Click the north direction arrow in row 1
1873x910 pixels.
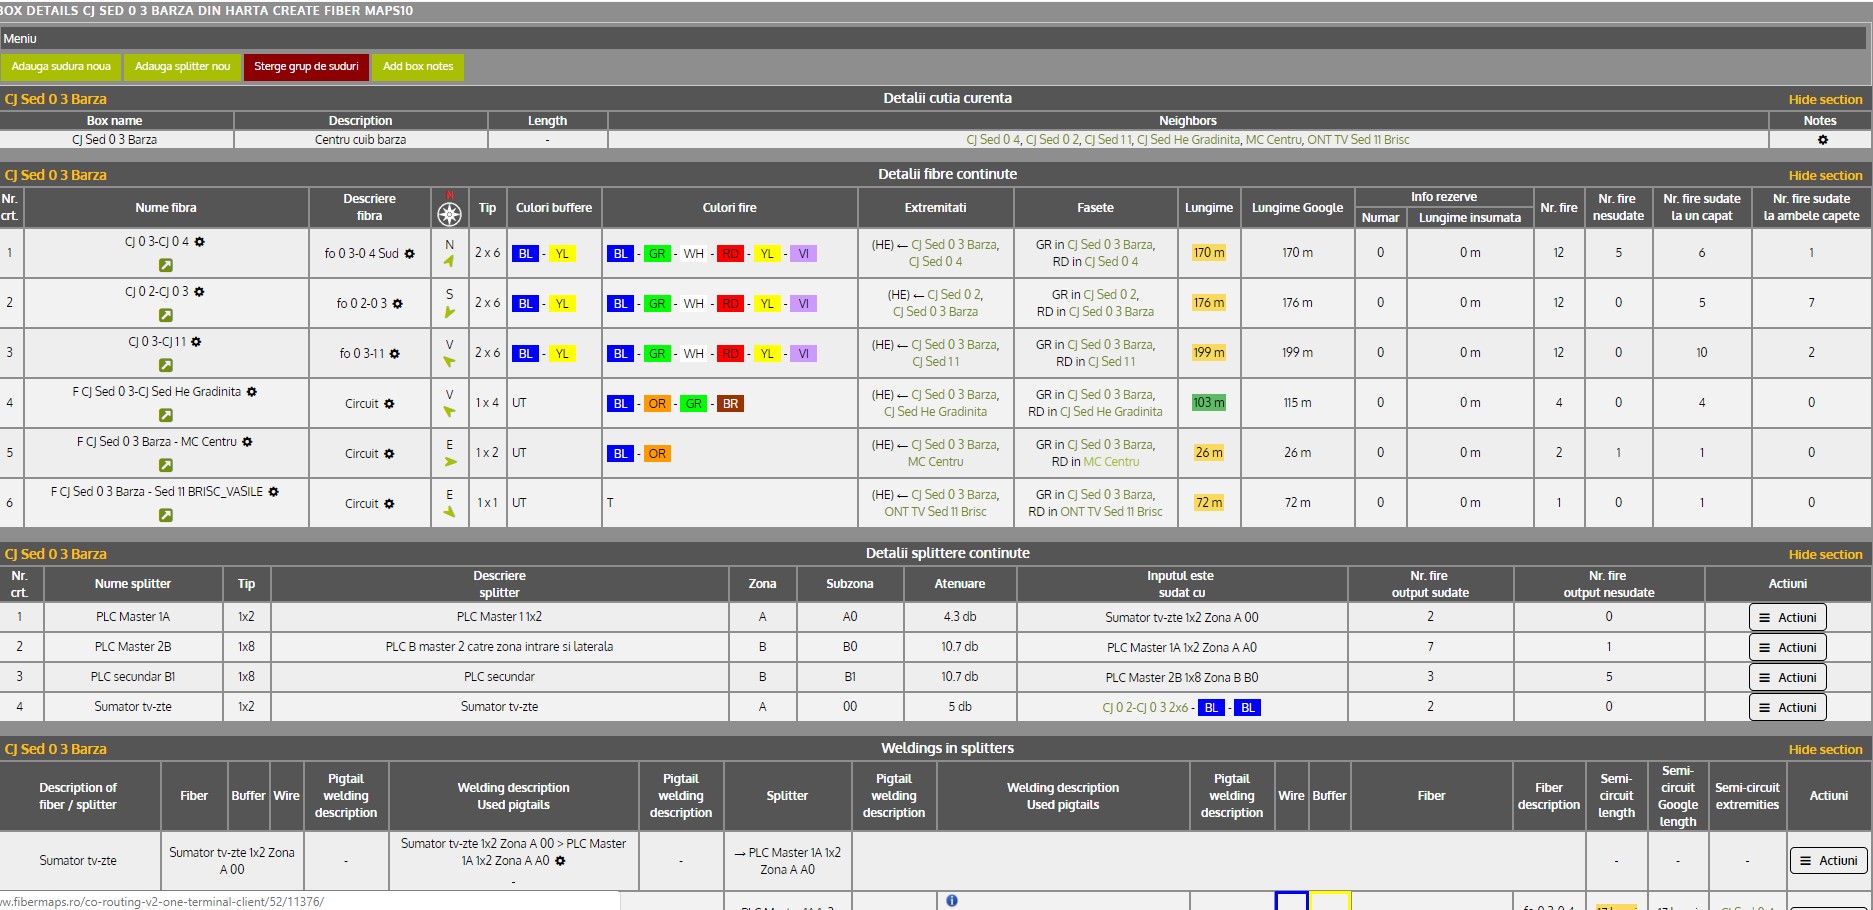[x=449, y=261]
